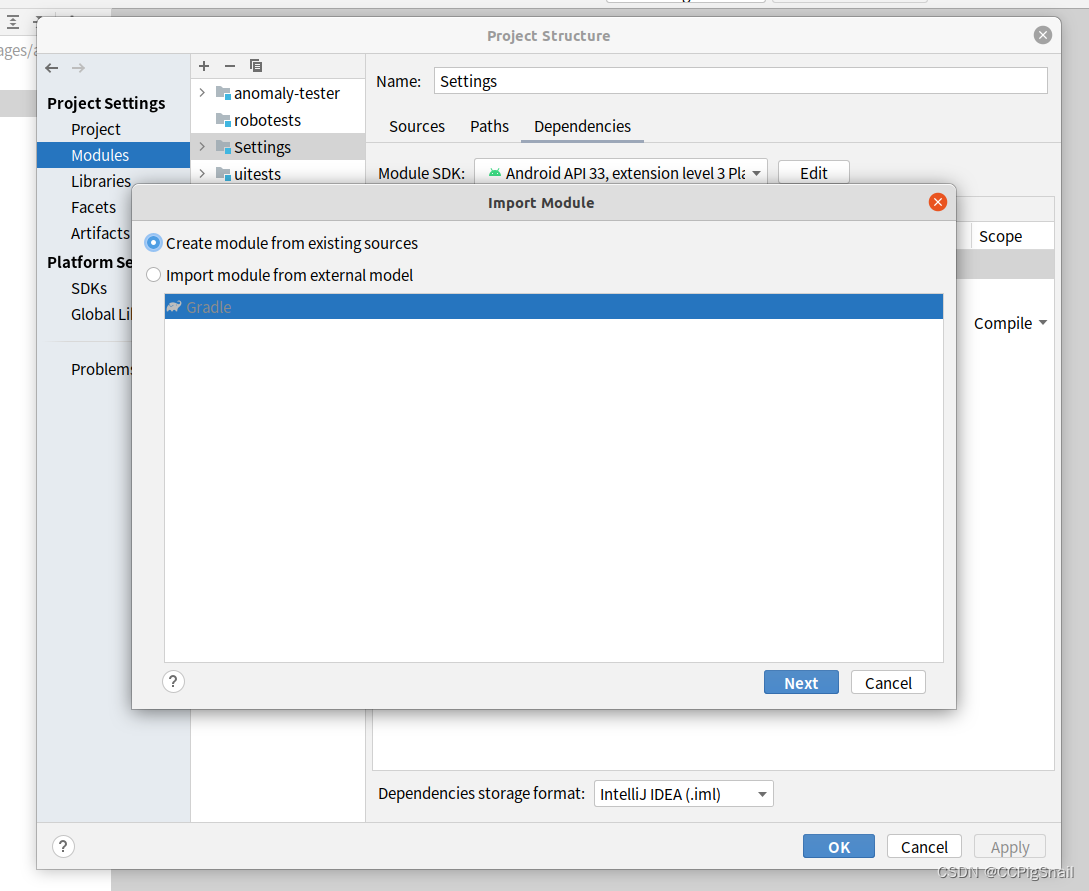The height and width of the screenshot is (891, 1089).
Task: Open SDKs under Platform Settings
Action: coord(89,288)
